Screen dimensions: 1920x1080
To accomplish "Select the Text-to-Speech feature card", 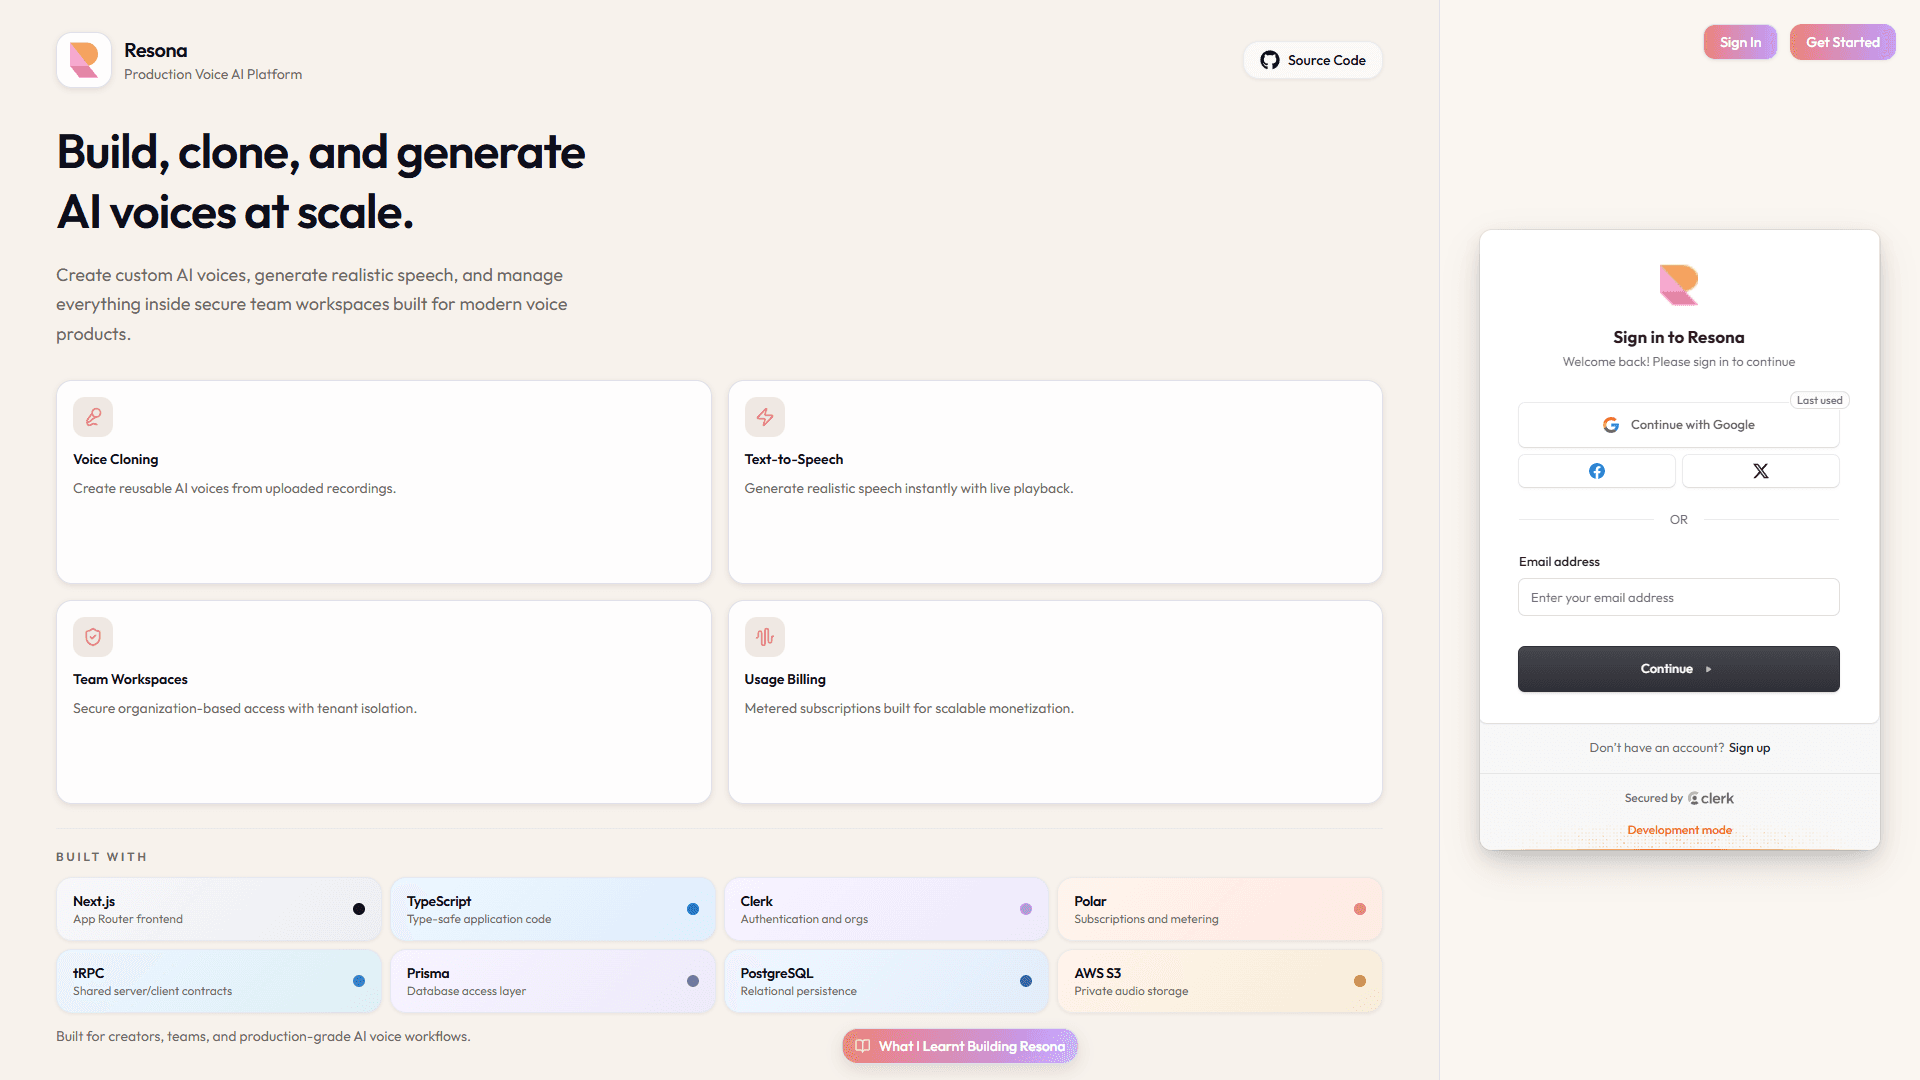I will [x=1056, y=482].
